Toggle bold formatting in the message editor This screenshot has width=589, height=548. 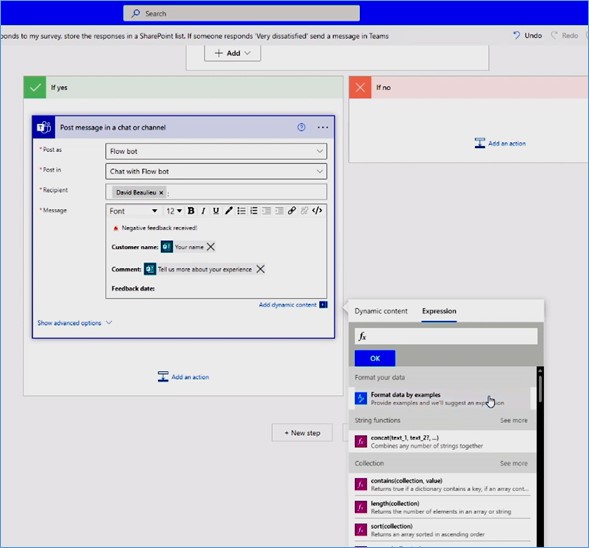(x=191, y=211)
